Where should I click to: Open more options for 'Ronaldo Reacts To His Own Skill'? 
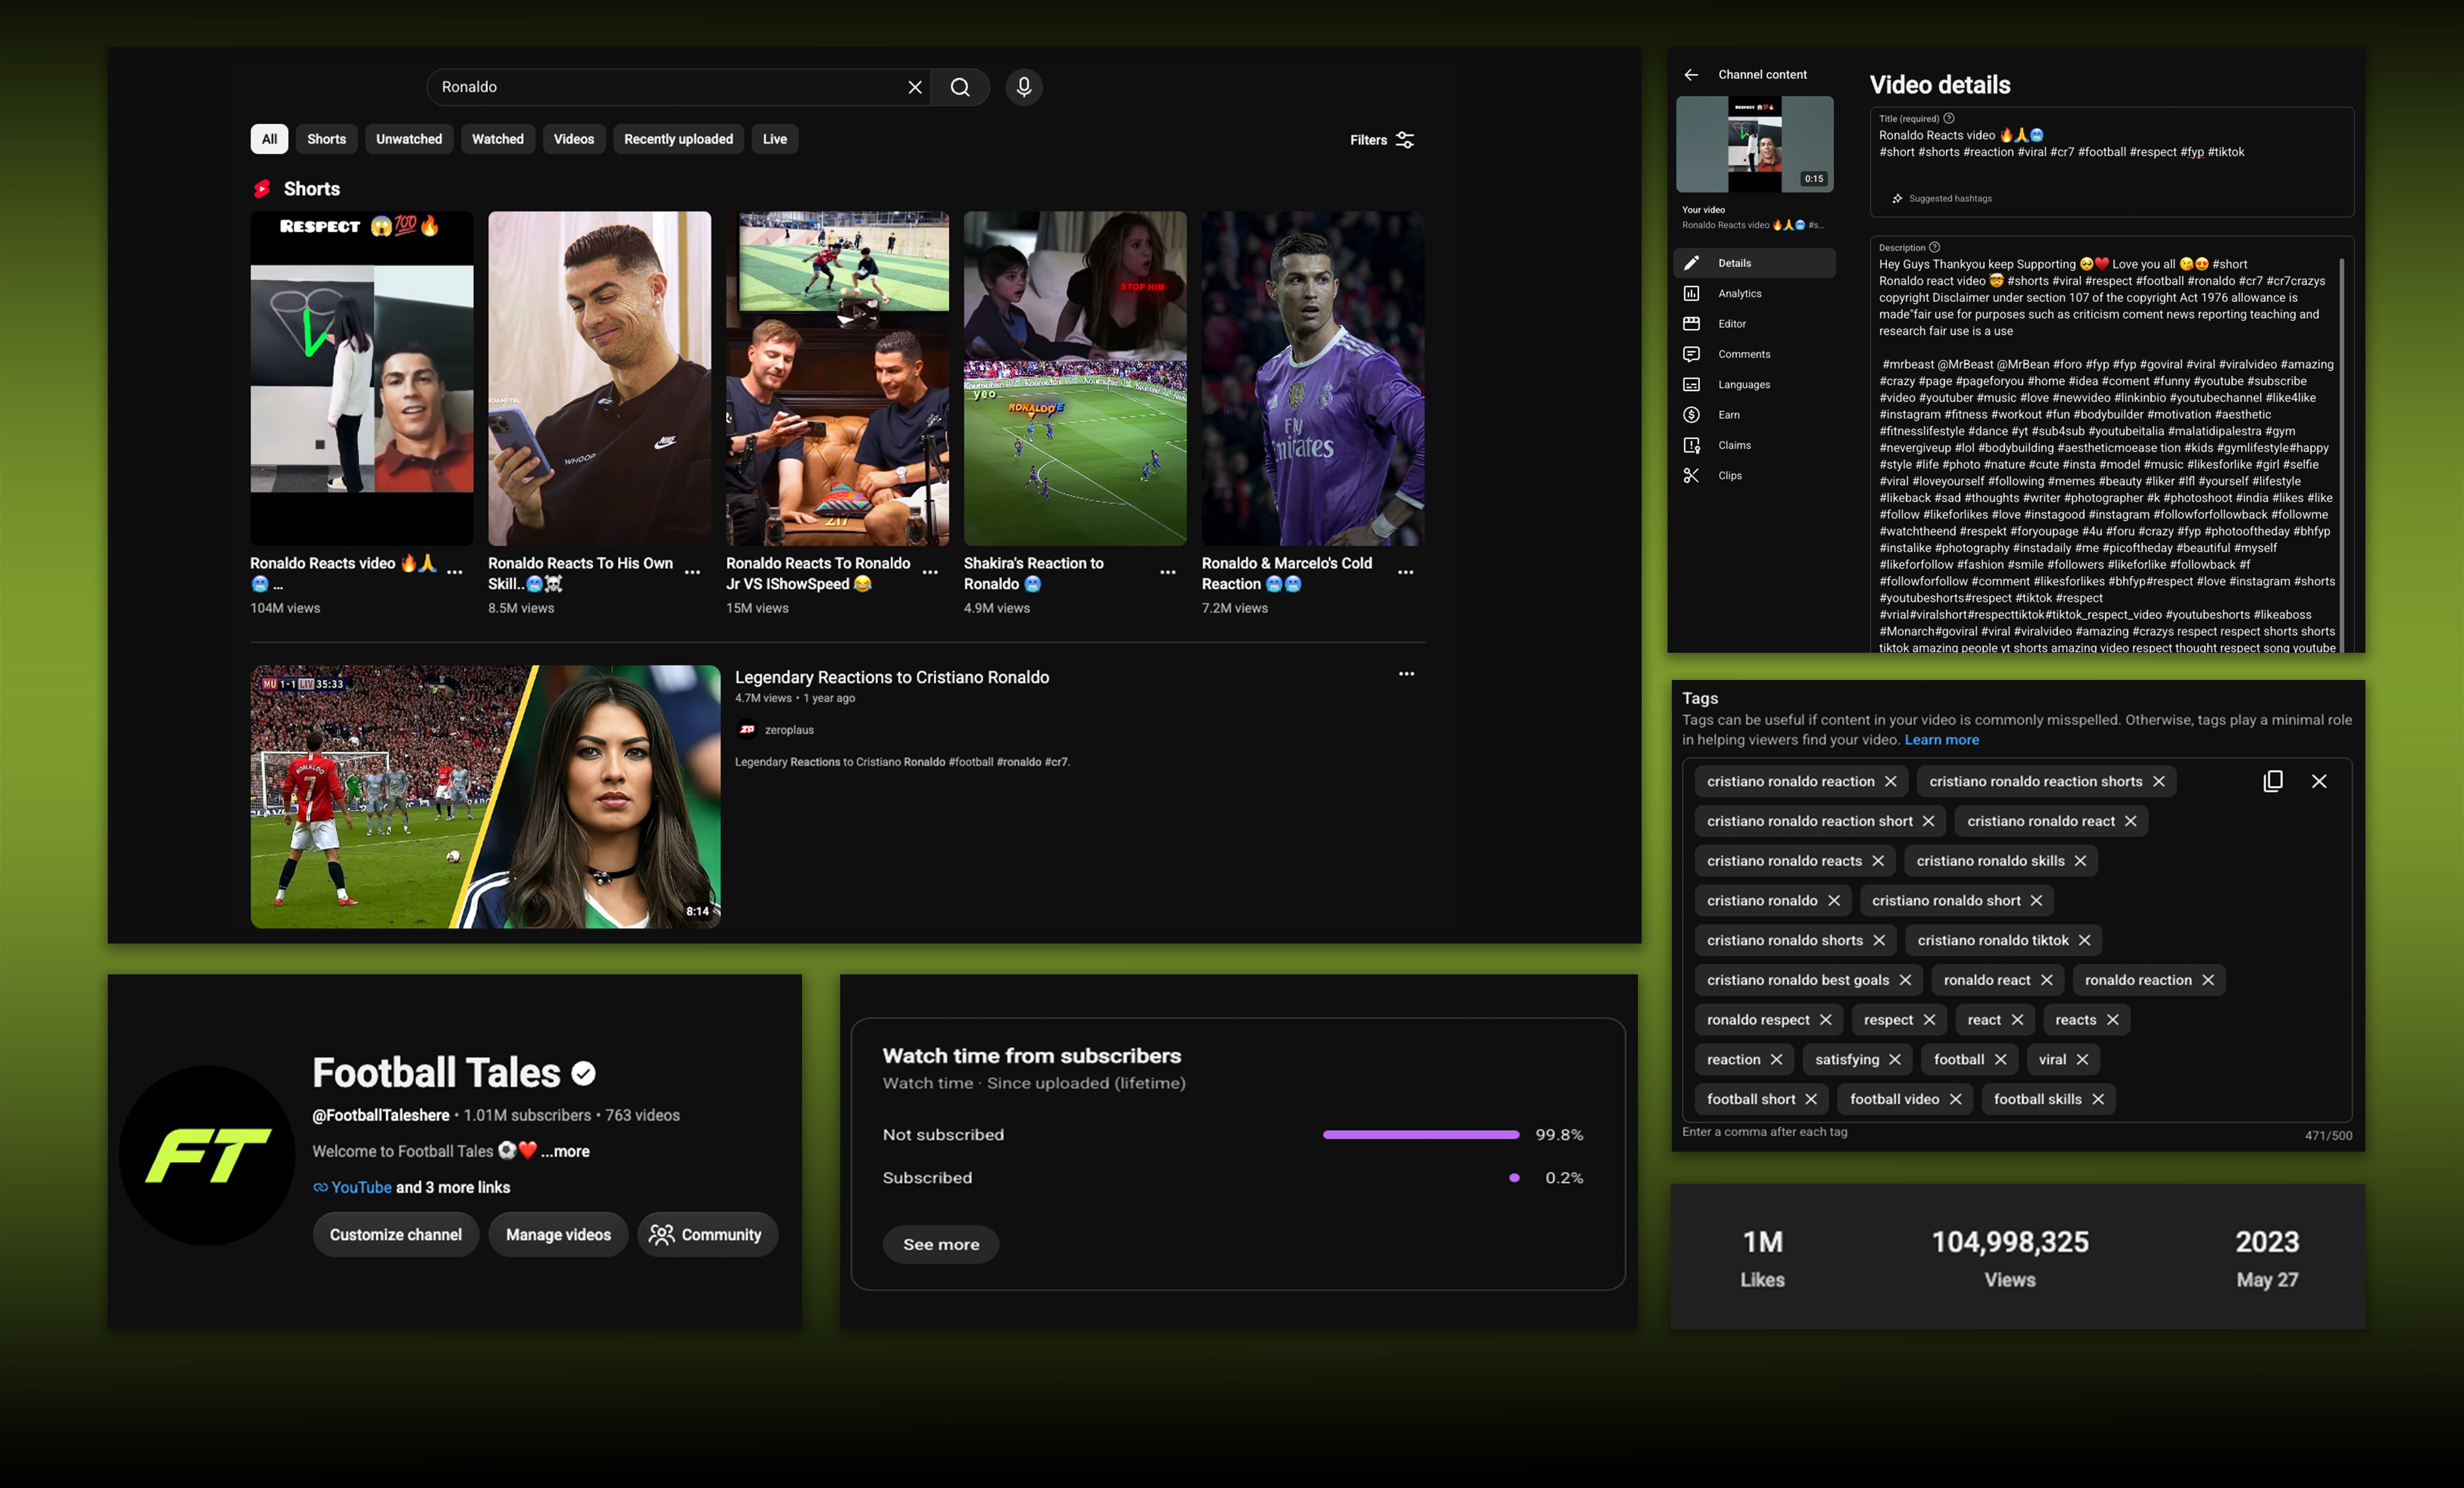(692, 572)
